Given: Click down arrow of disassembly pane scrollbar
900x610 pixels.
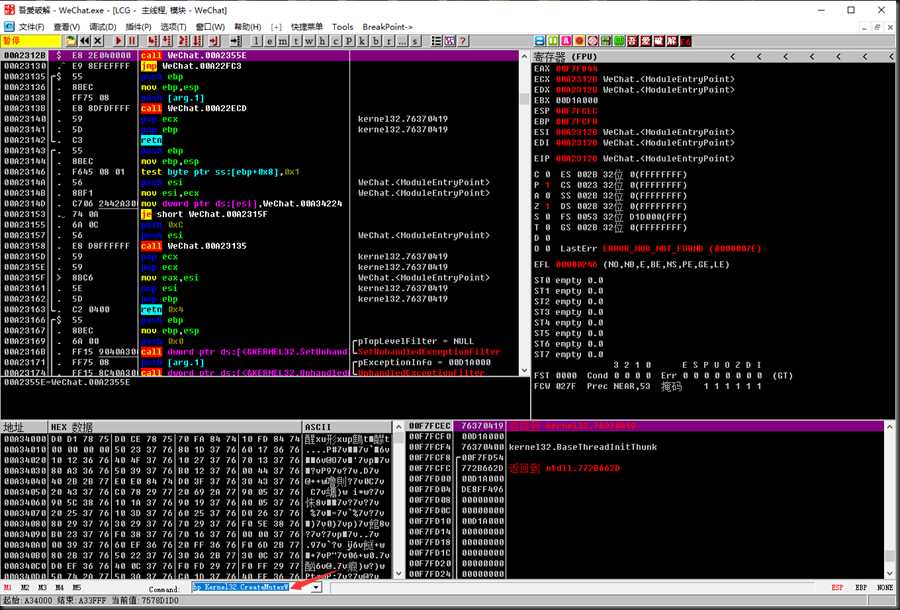Looking at the screenshot, I should pos(524,371).
